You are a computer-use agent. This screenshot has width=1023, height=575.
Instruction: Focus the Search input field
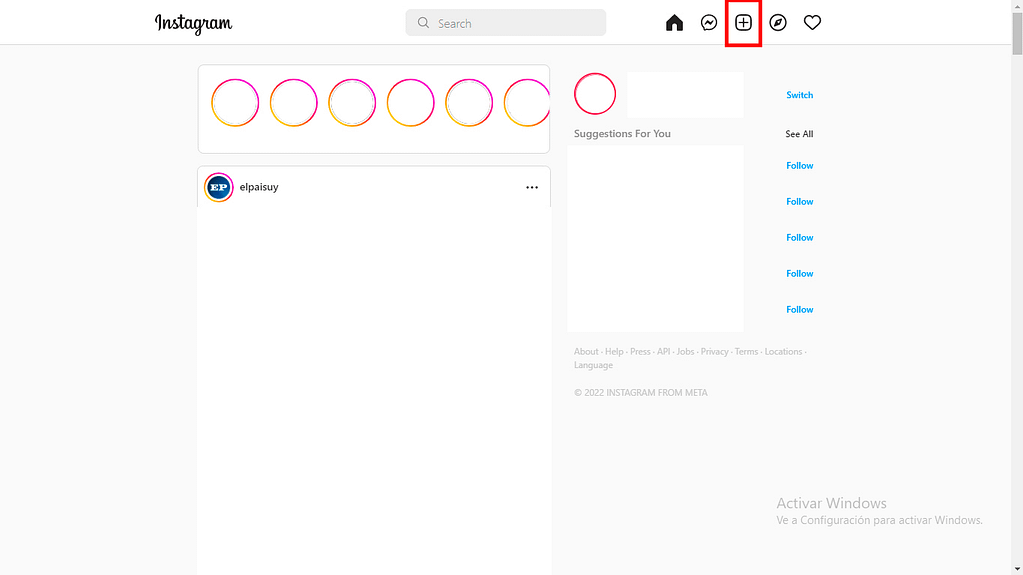pos(506,23)
